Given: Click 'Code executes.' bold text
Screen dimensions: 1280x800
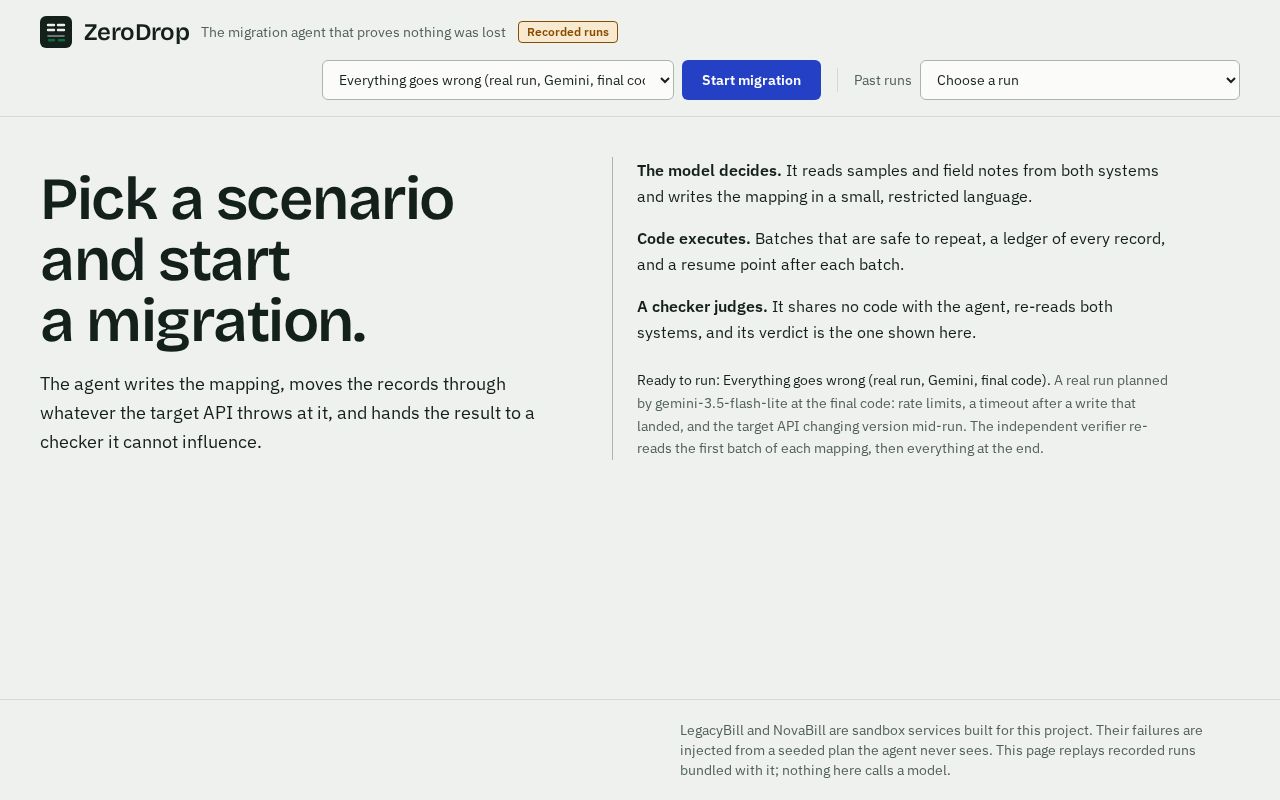Looking at the screenshot, I should [694, 238].
